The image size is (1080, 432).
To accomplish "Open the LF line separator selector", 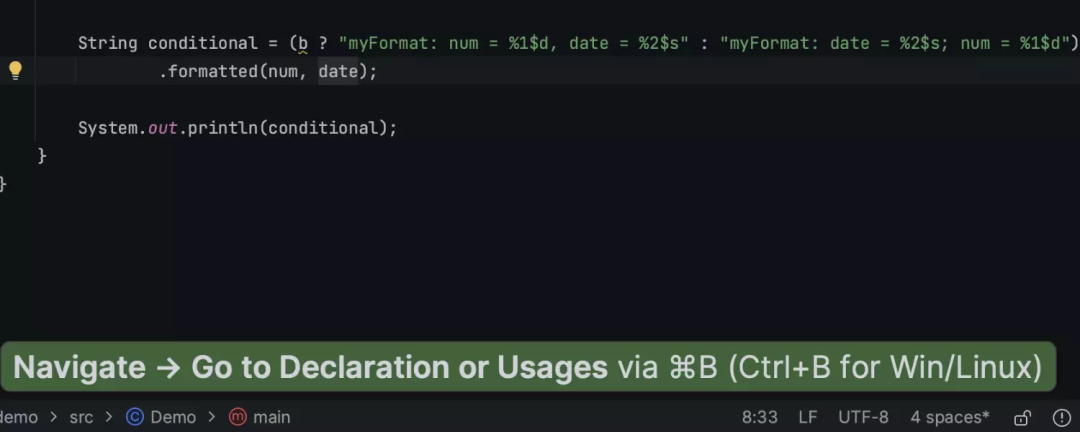I will click(807, 417).
